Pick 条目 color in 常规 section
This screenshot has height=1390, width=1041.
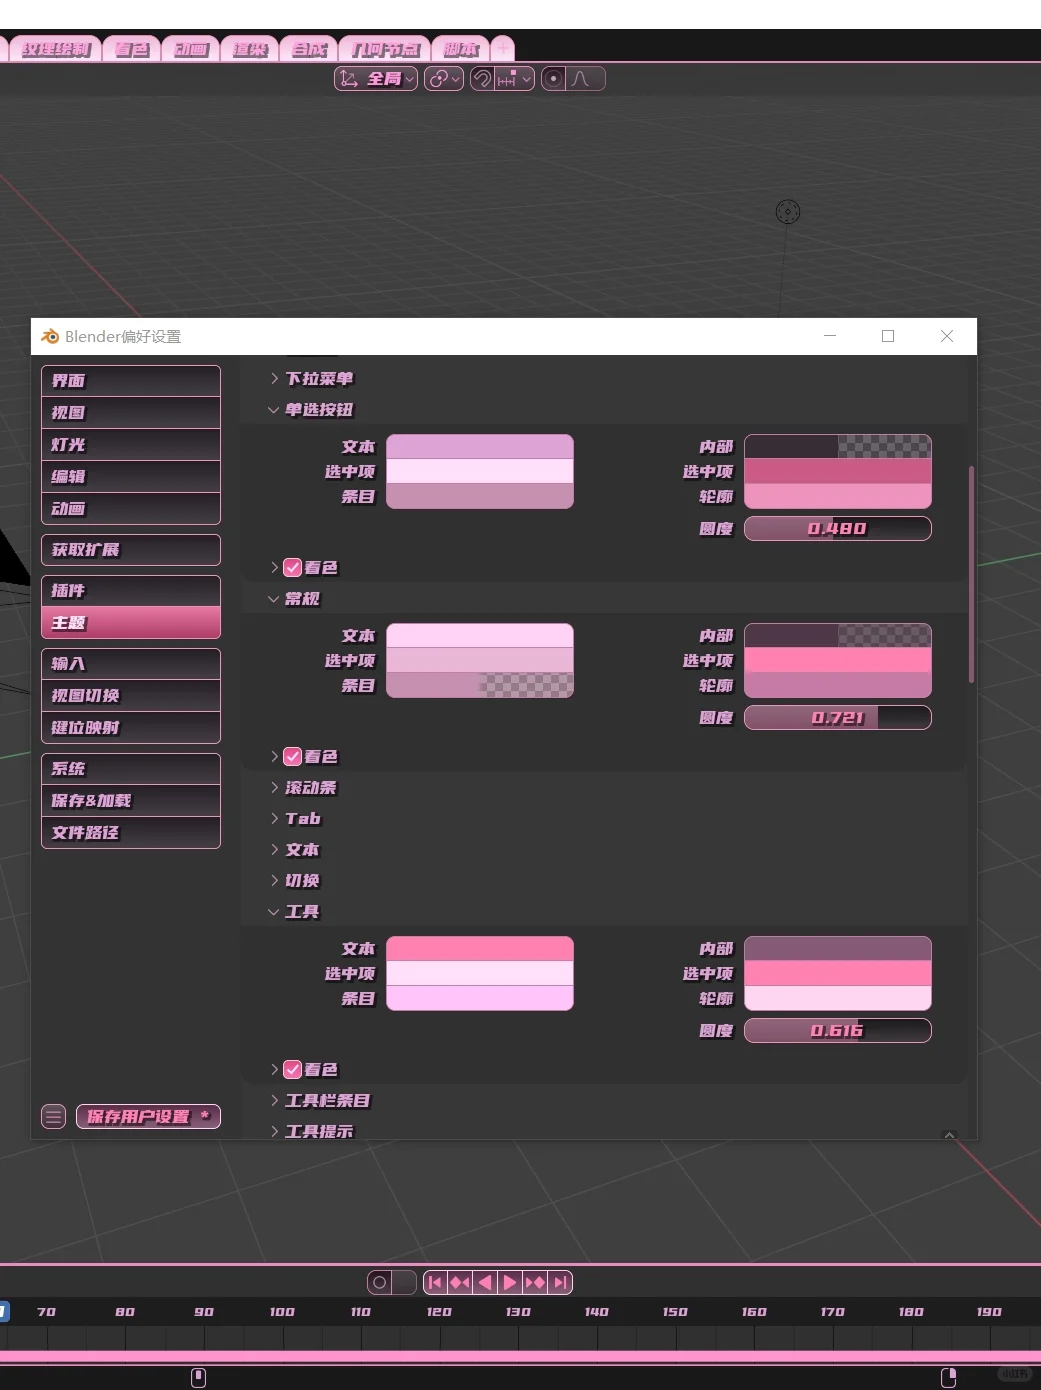coord(480,685)
